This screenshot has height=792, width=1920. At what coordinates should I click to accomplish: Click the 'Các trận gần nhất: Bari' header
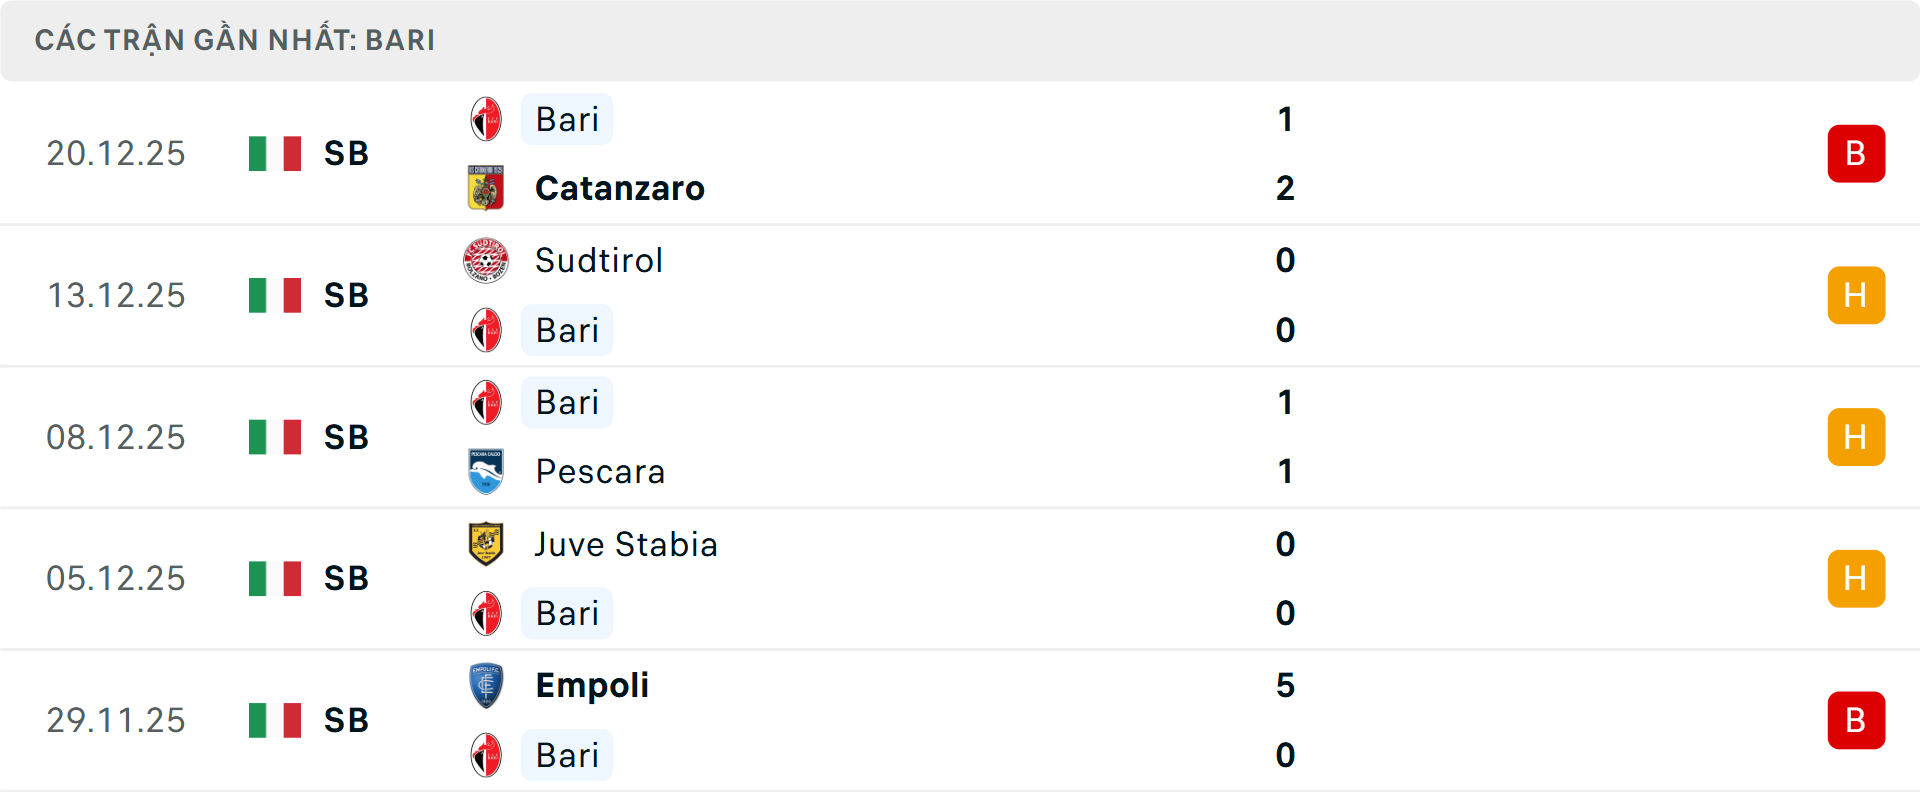[x=235, y=40]
